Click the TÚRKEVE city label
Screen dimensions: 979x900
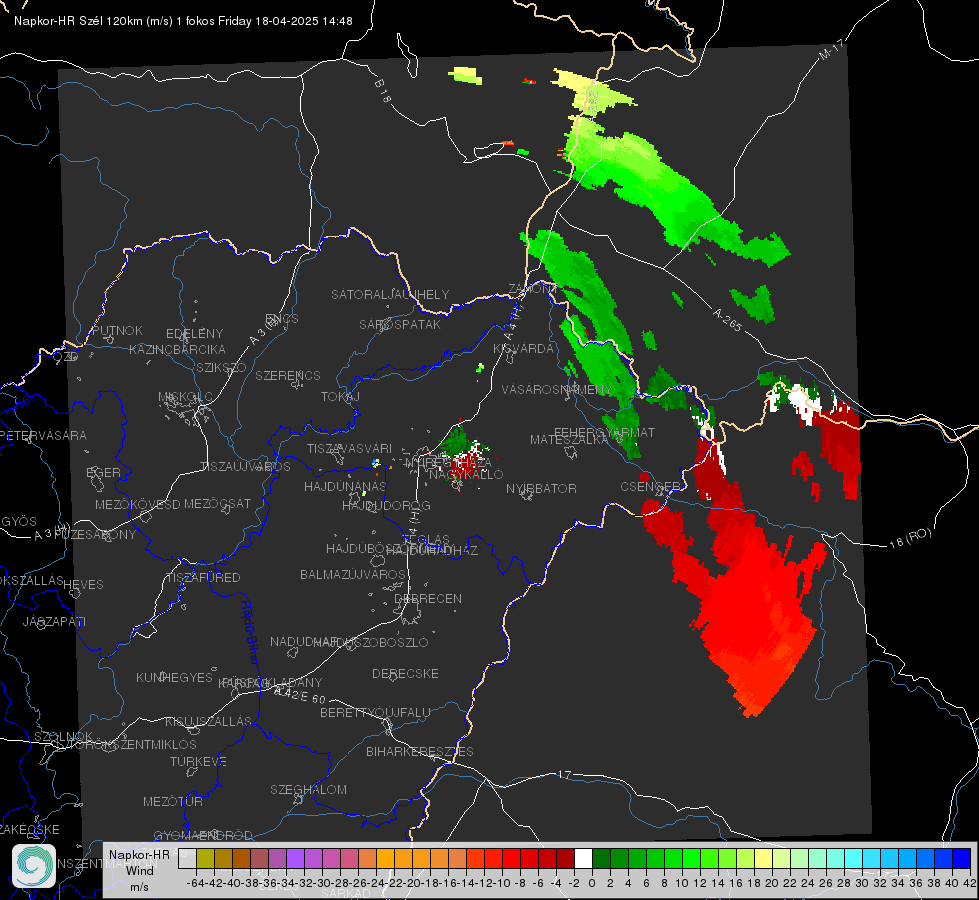click(x=198, y=762)
